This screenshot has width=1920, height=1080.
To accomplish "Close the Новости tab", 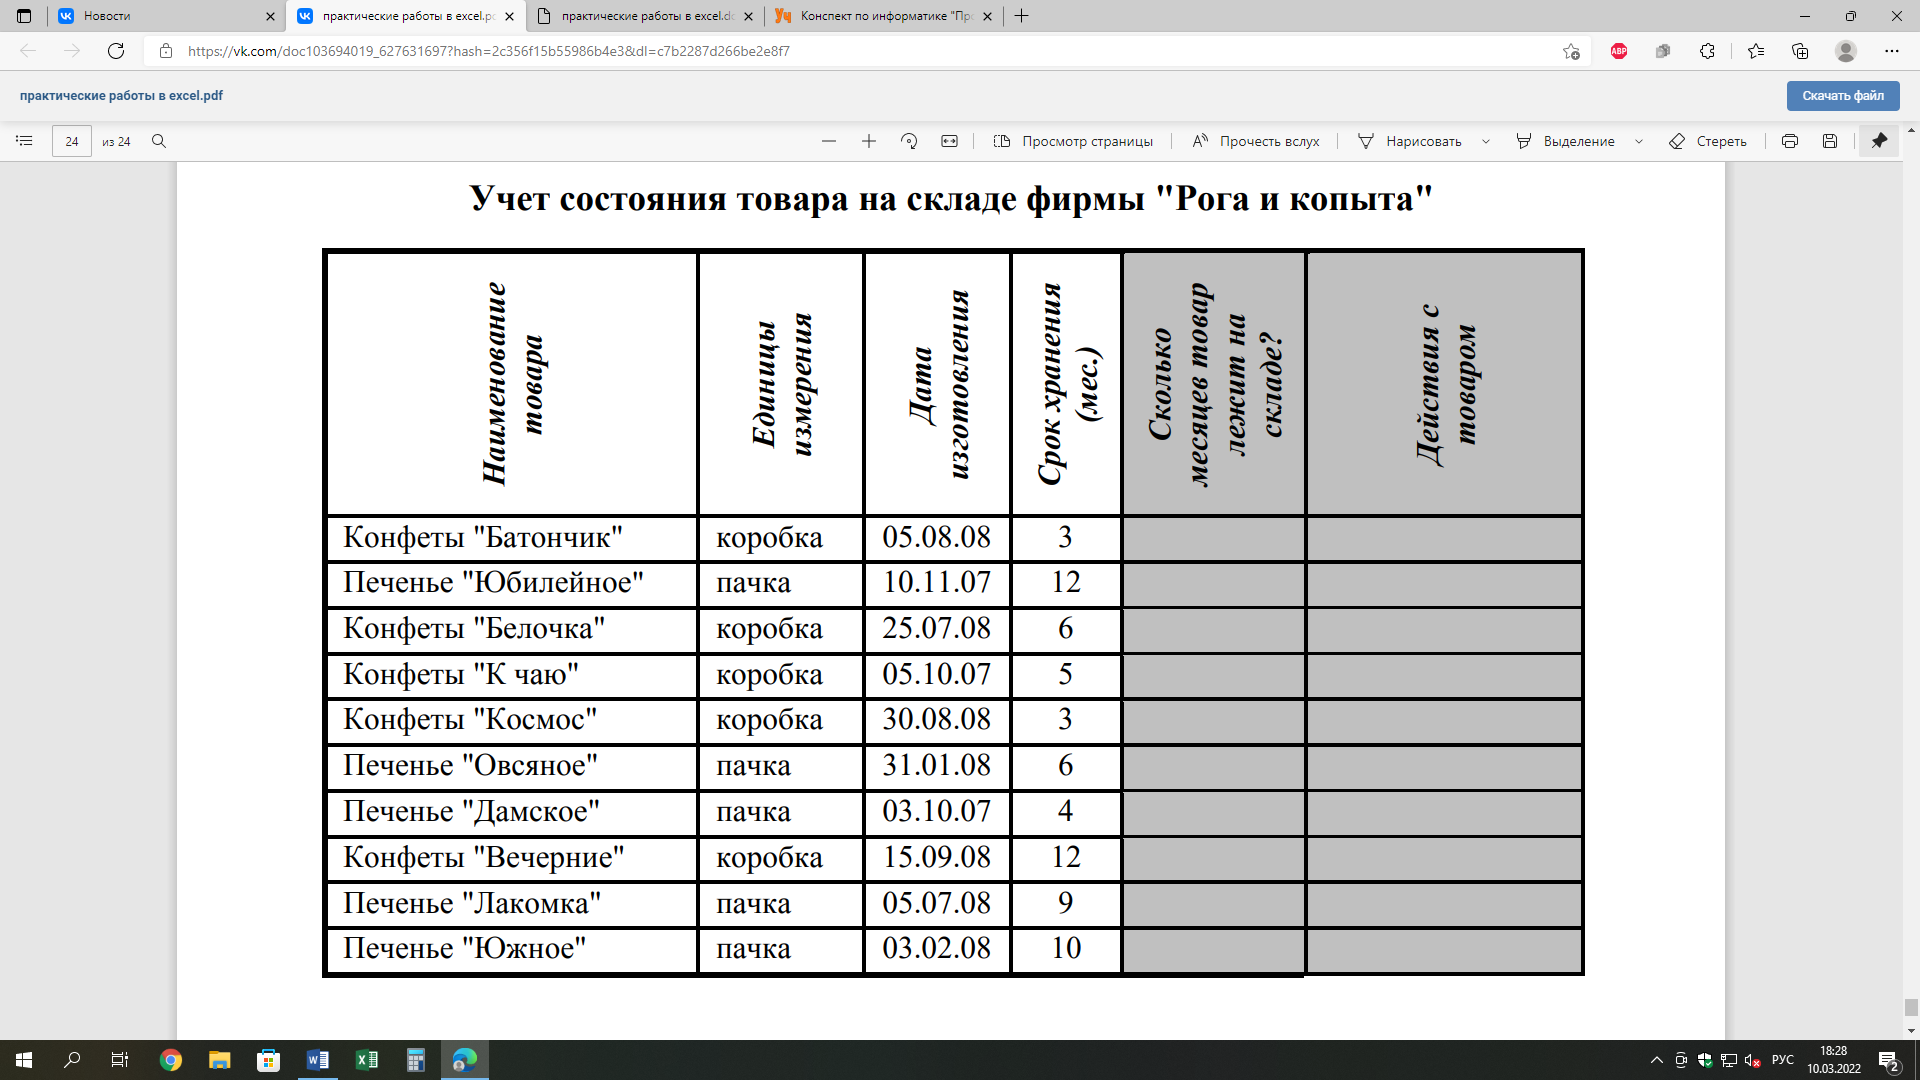I will [x=270, y=16].
